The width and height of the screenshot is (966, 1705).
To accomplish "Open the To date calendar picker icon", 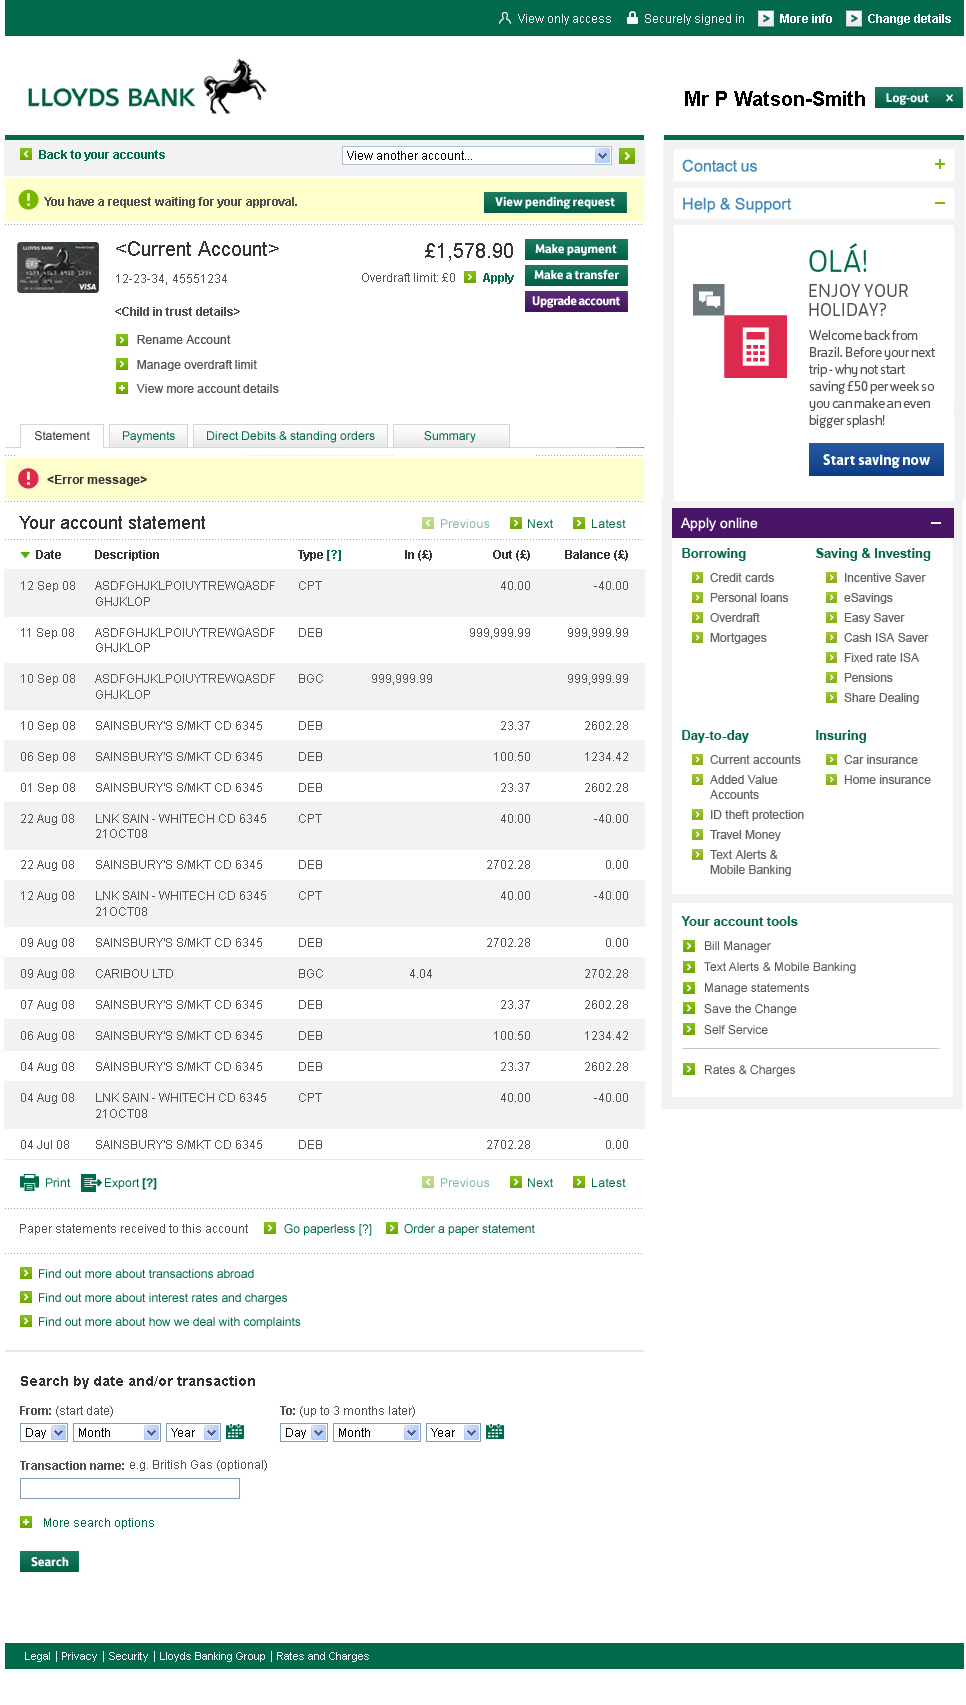I will (495, 1432).
